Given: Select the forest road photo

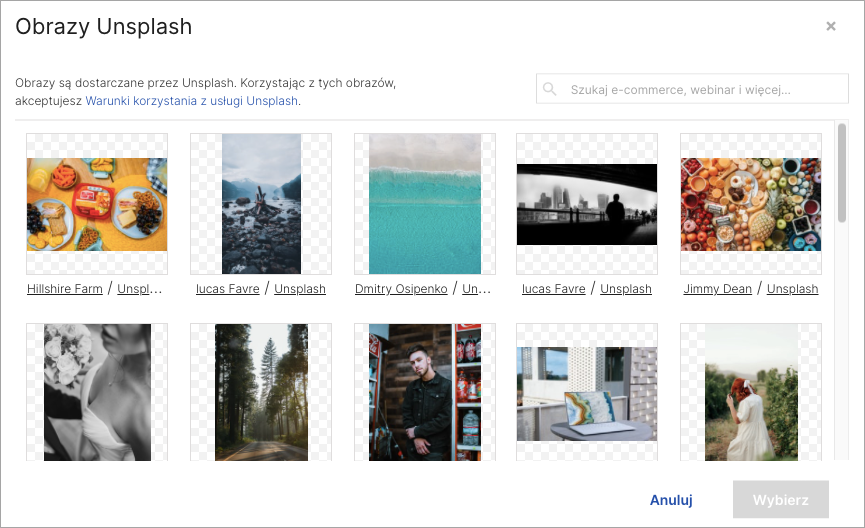Looking at the screenshot, I should point(260,392).
